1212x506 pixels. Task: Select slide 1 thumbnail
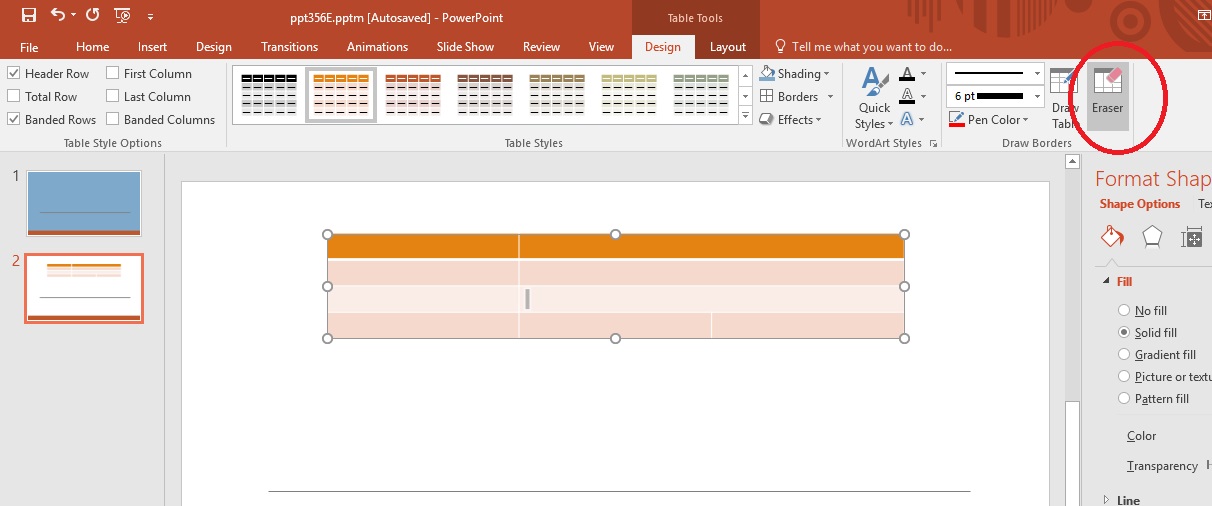(84, 203)
